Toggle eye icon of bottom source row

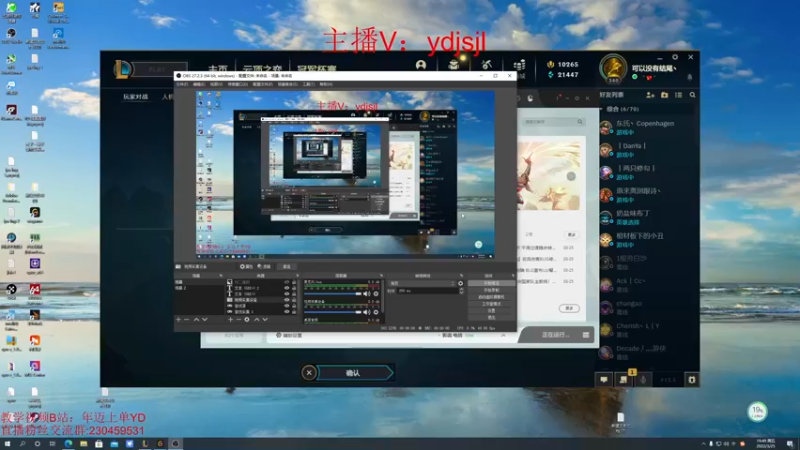pos(287,311)
